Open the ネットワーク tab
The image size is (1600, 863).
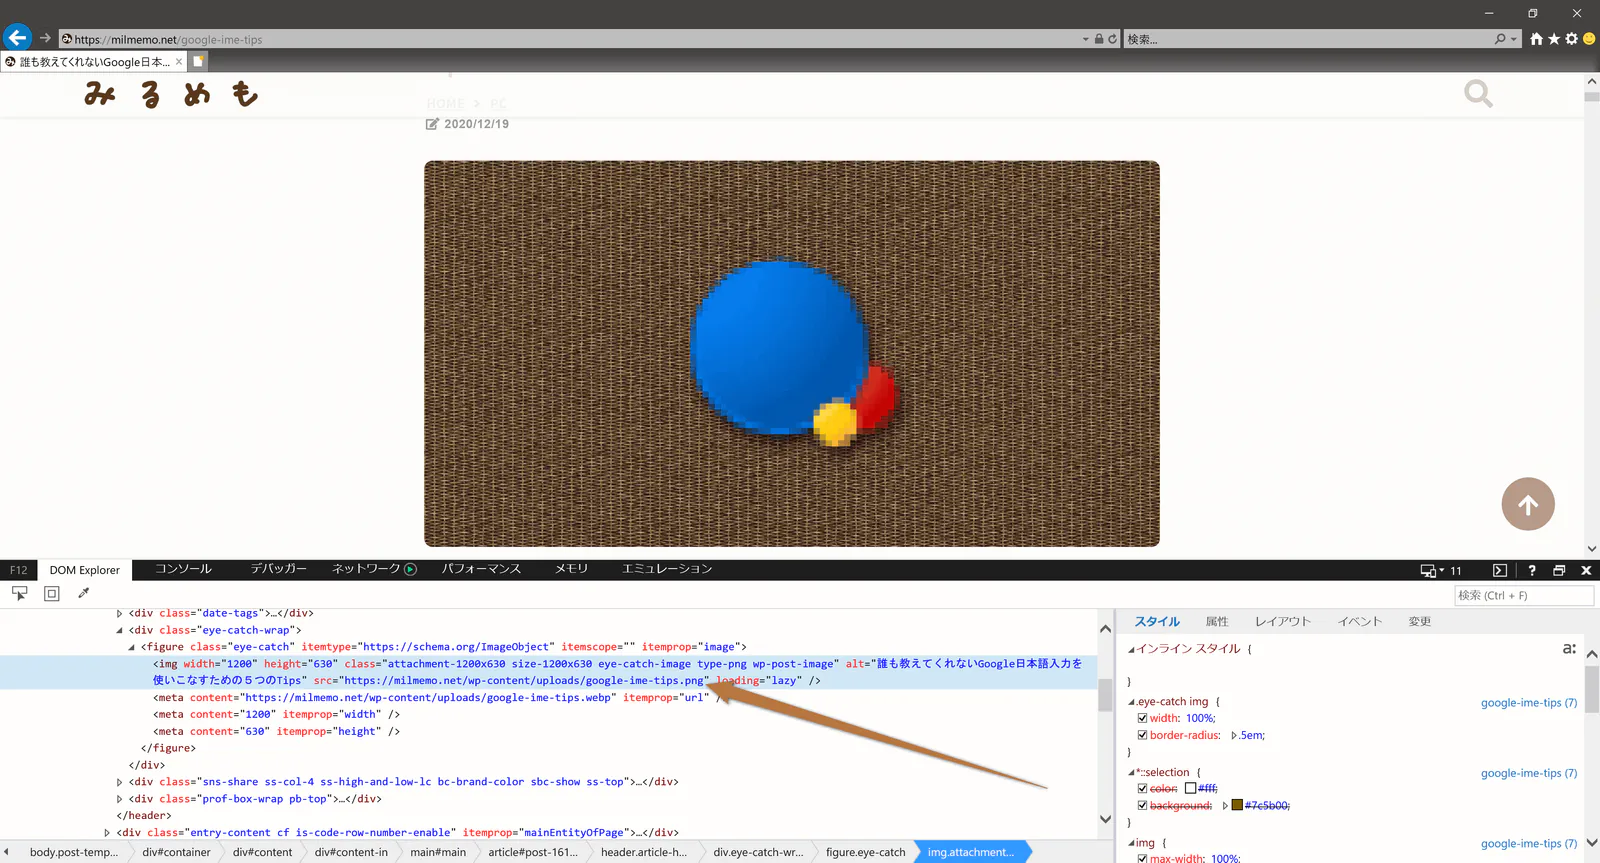click(x=374, y=569)
